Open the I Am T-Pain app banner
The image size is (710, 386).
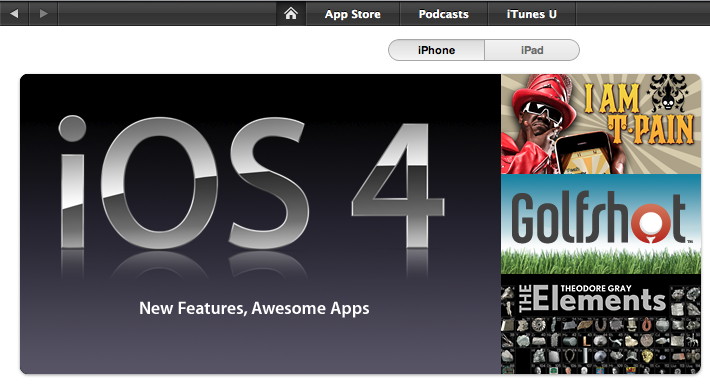[601, 124]
